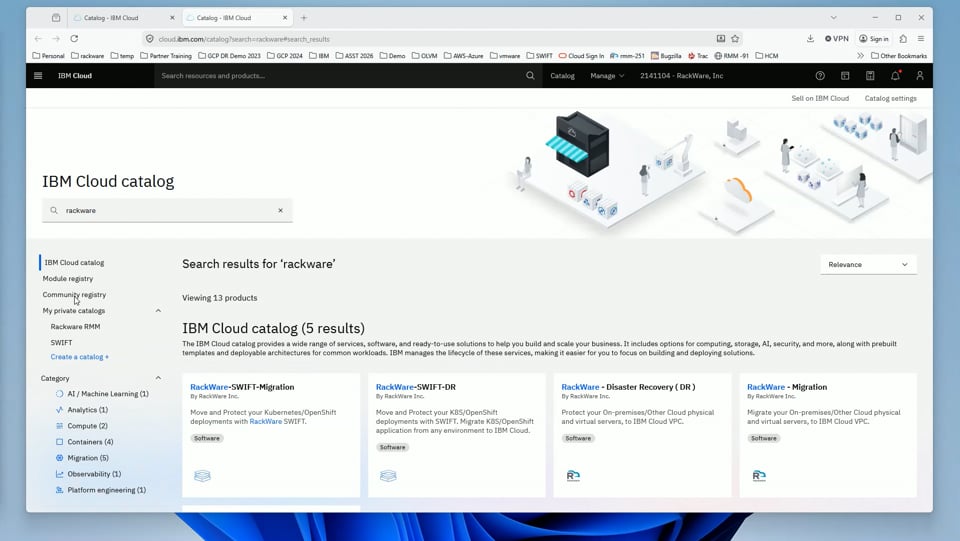Viewport: 960px width, 541px height.
Task: Click the icon on the RackWare-SWIFT-DR card
Action: pos(388,476)
